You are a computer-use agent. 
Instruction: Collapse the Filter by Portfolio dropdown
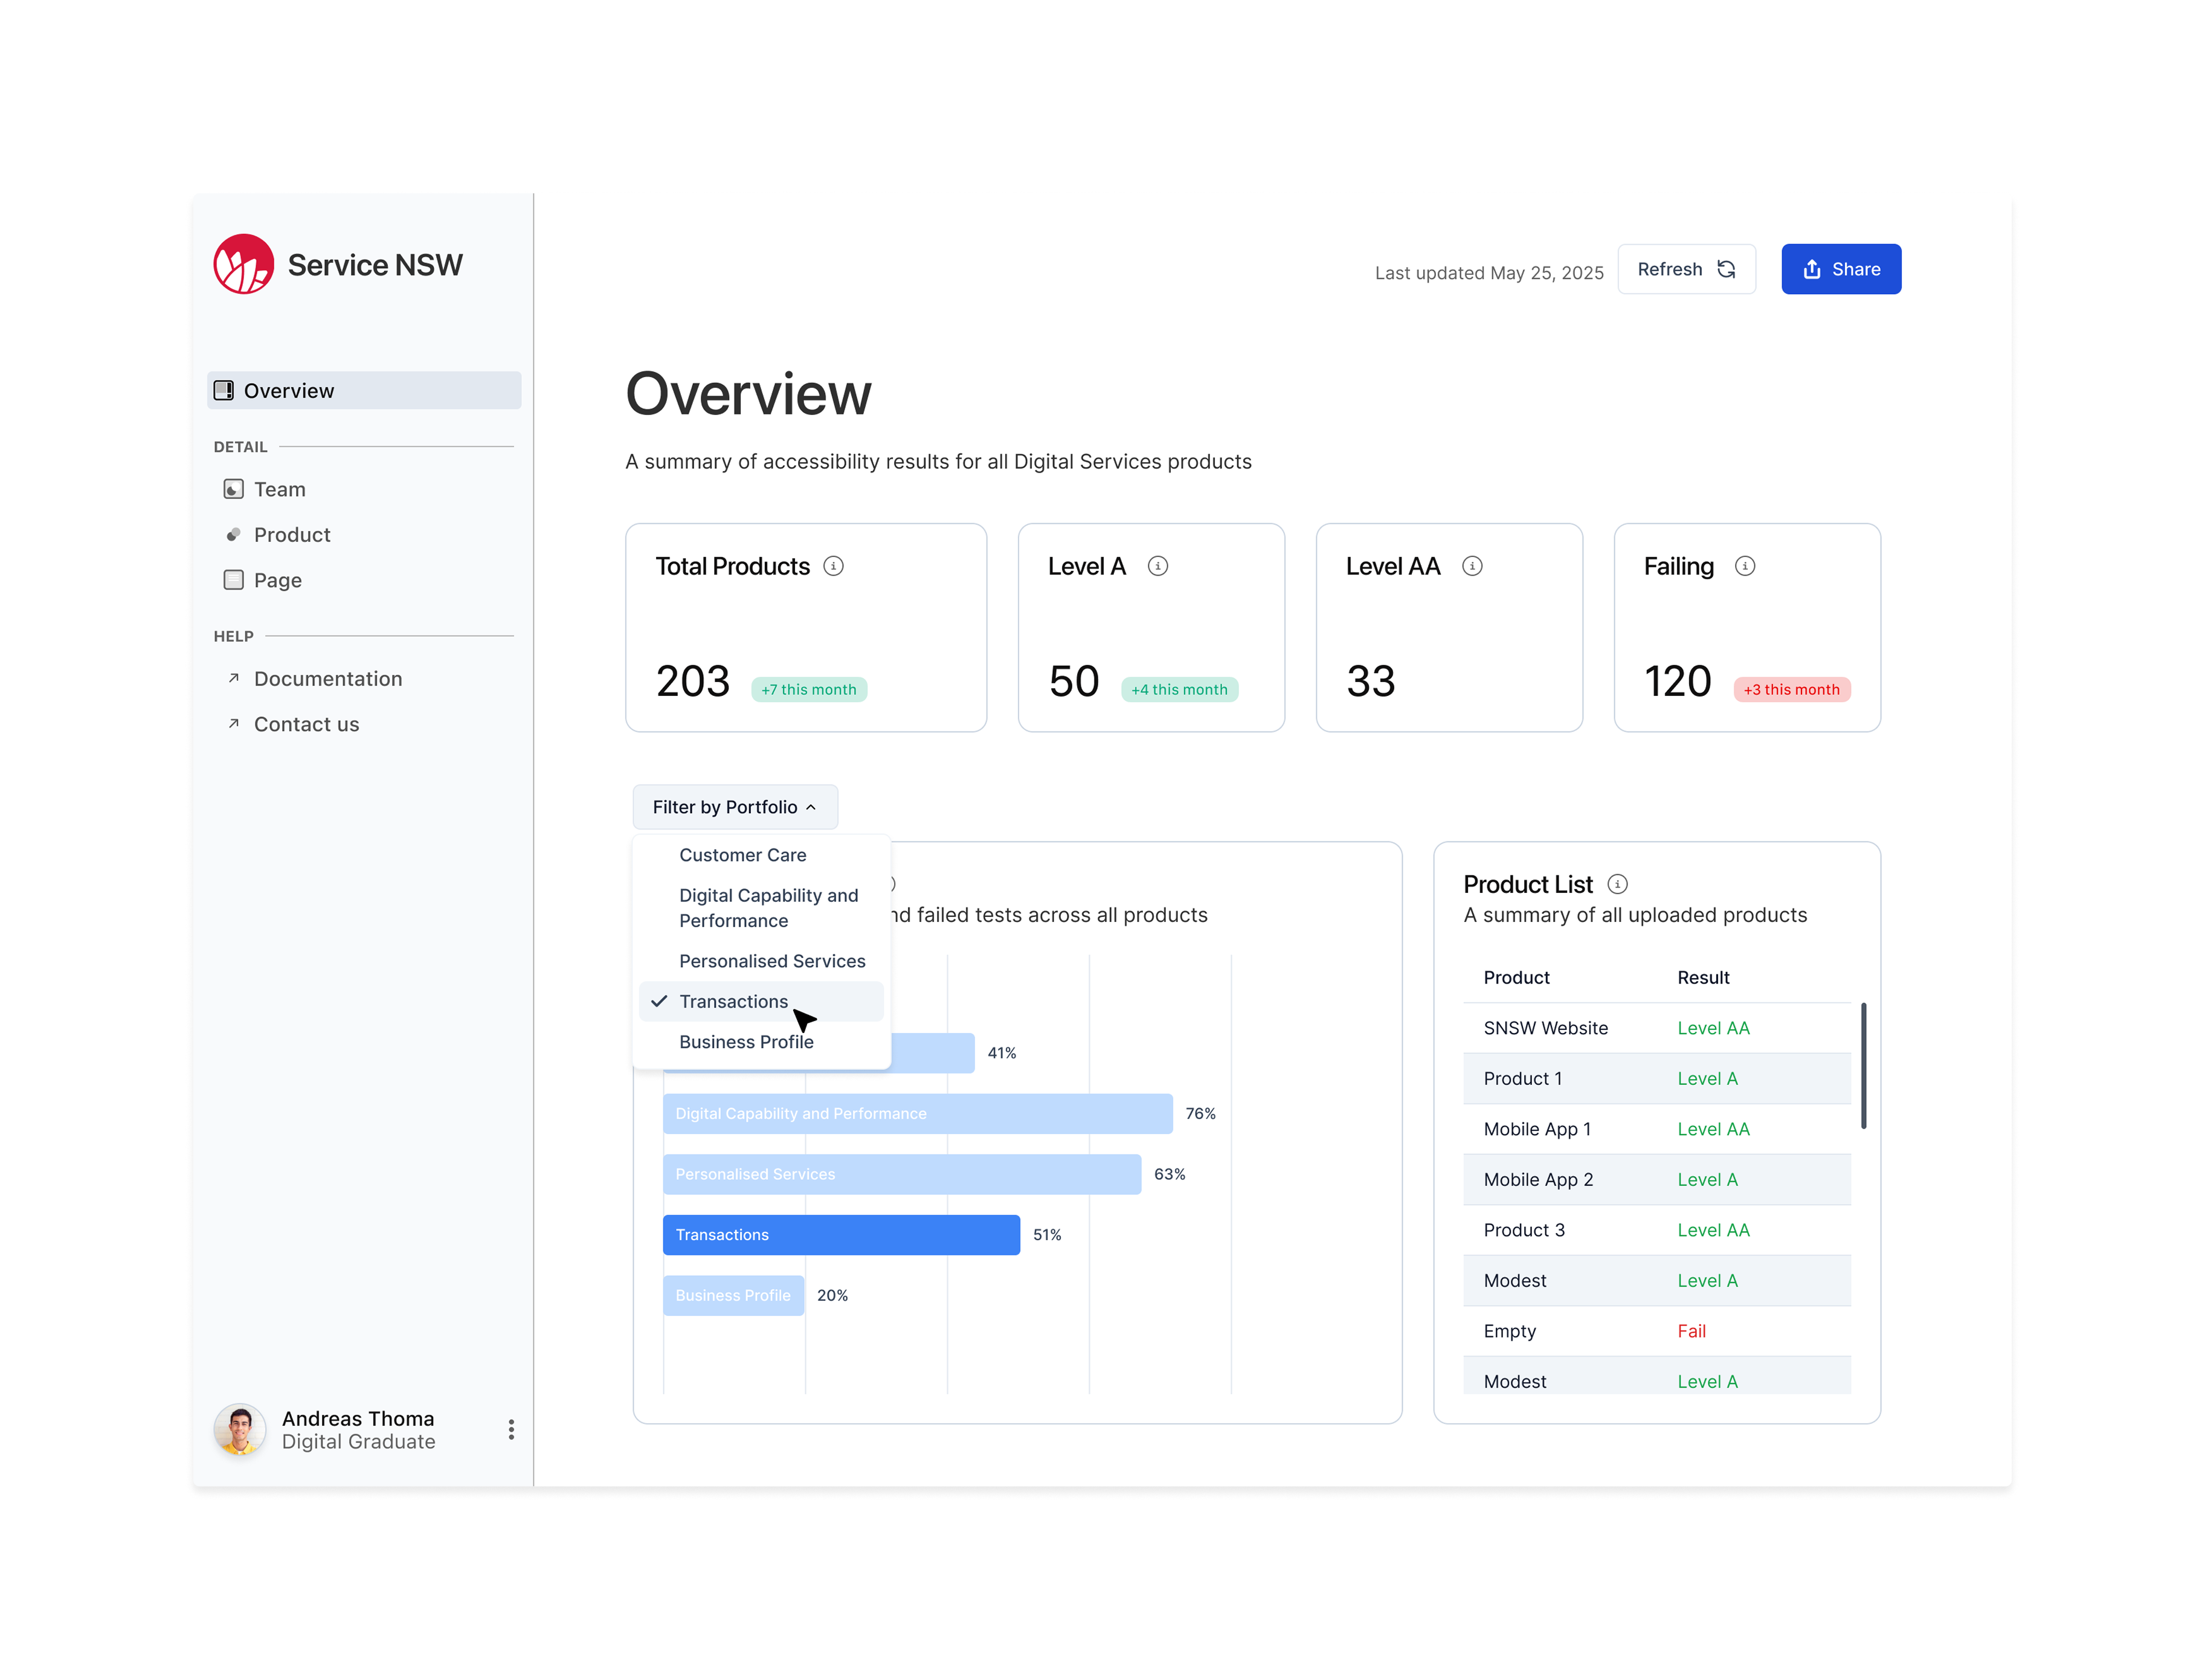pyautogui.click(x=734, y=807)
